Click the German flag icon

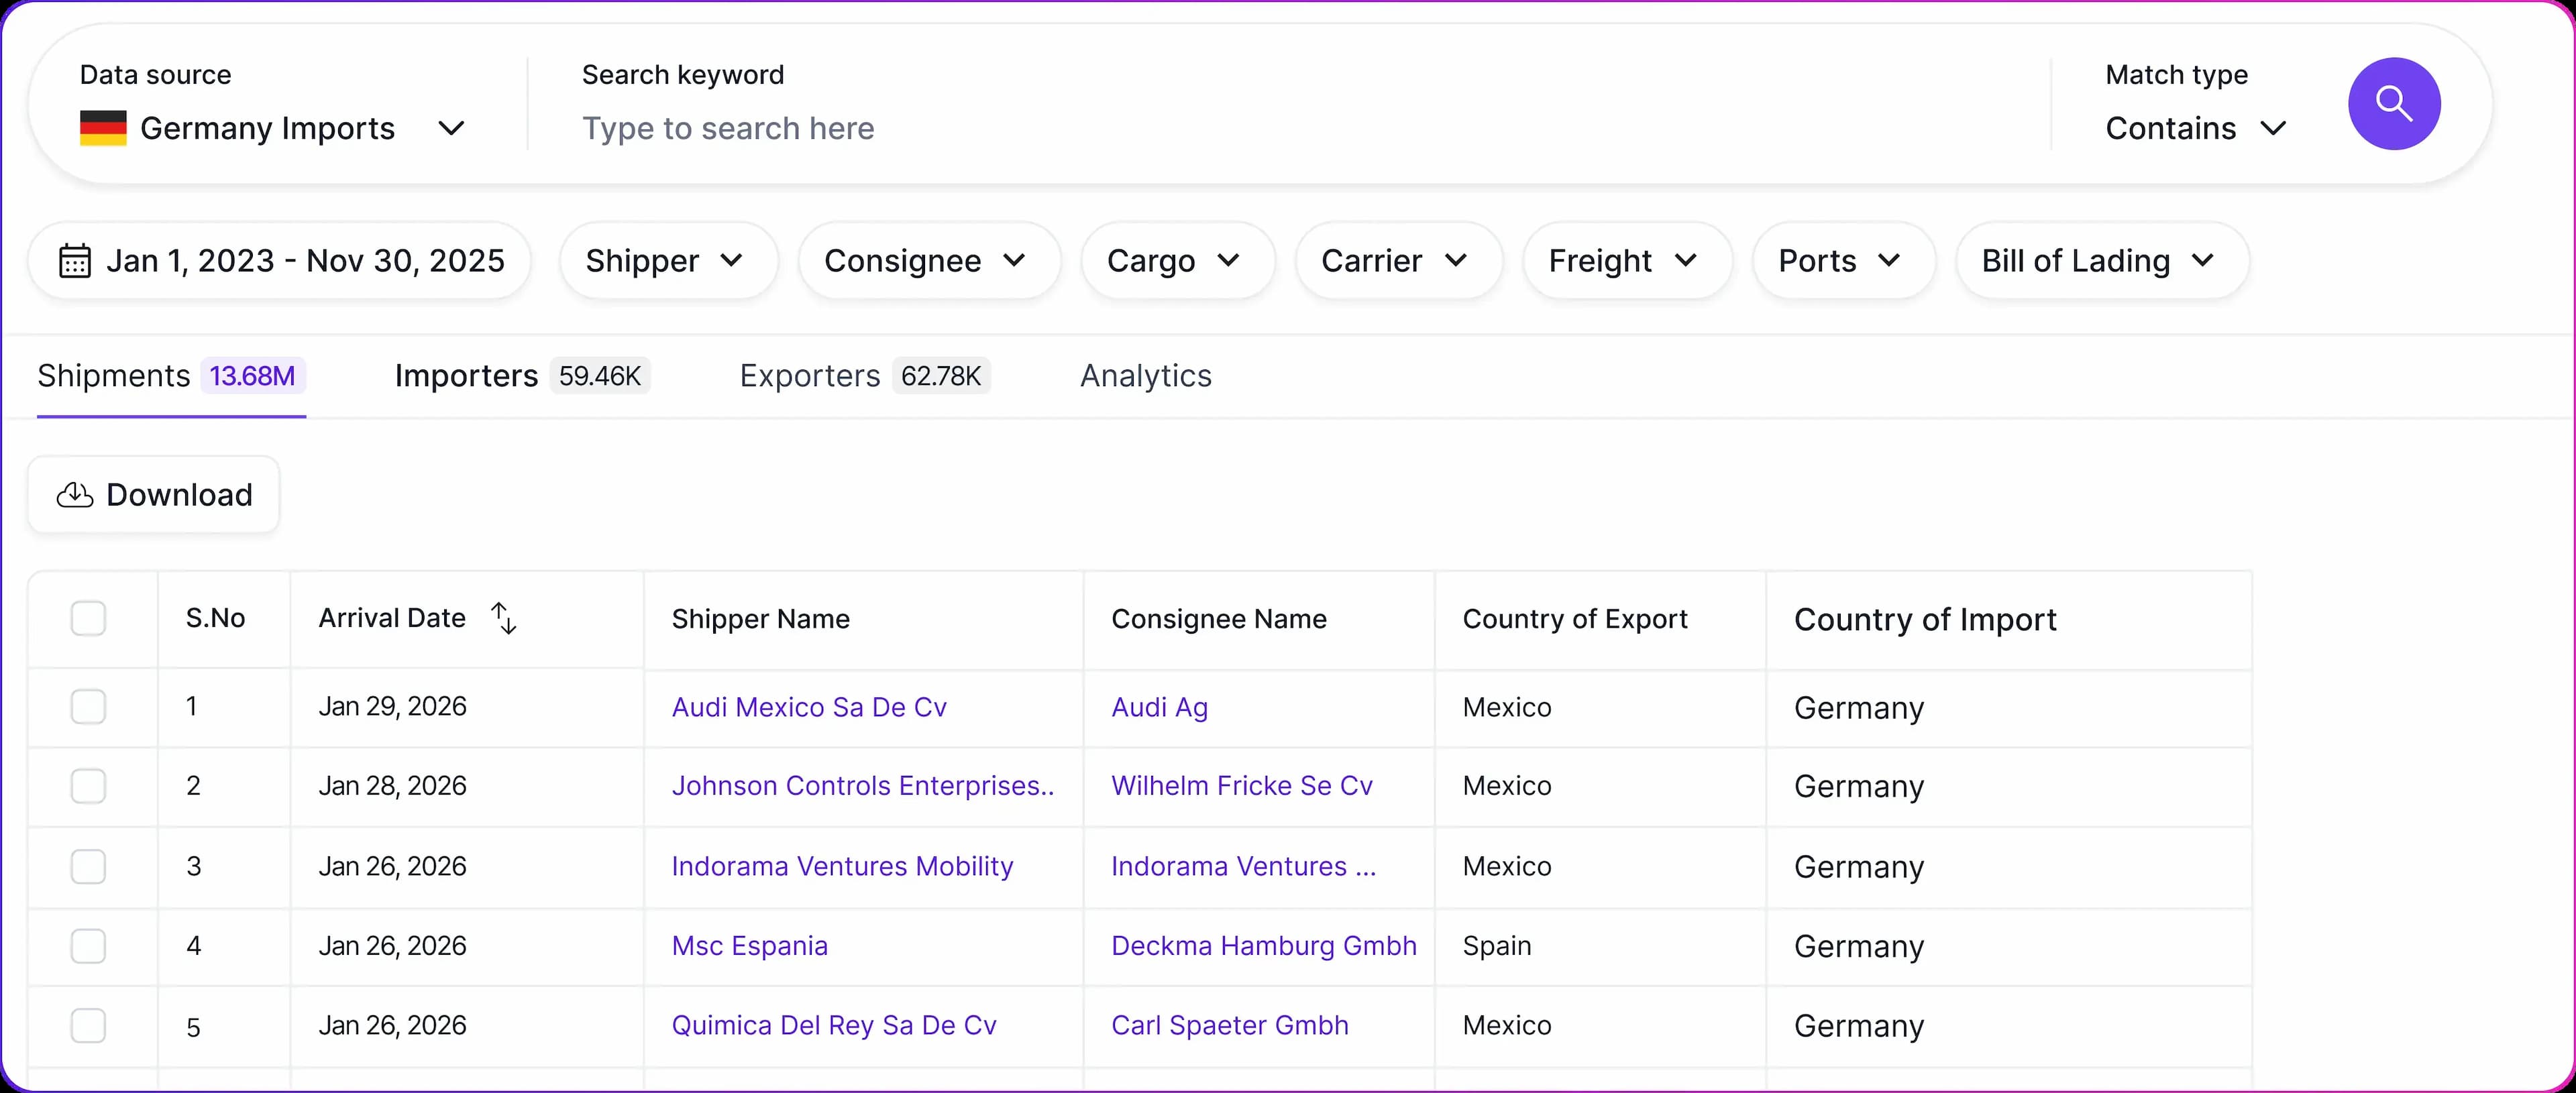pyautogui.click(x=103, y=129)
